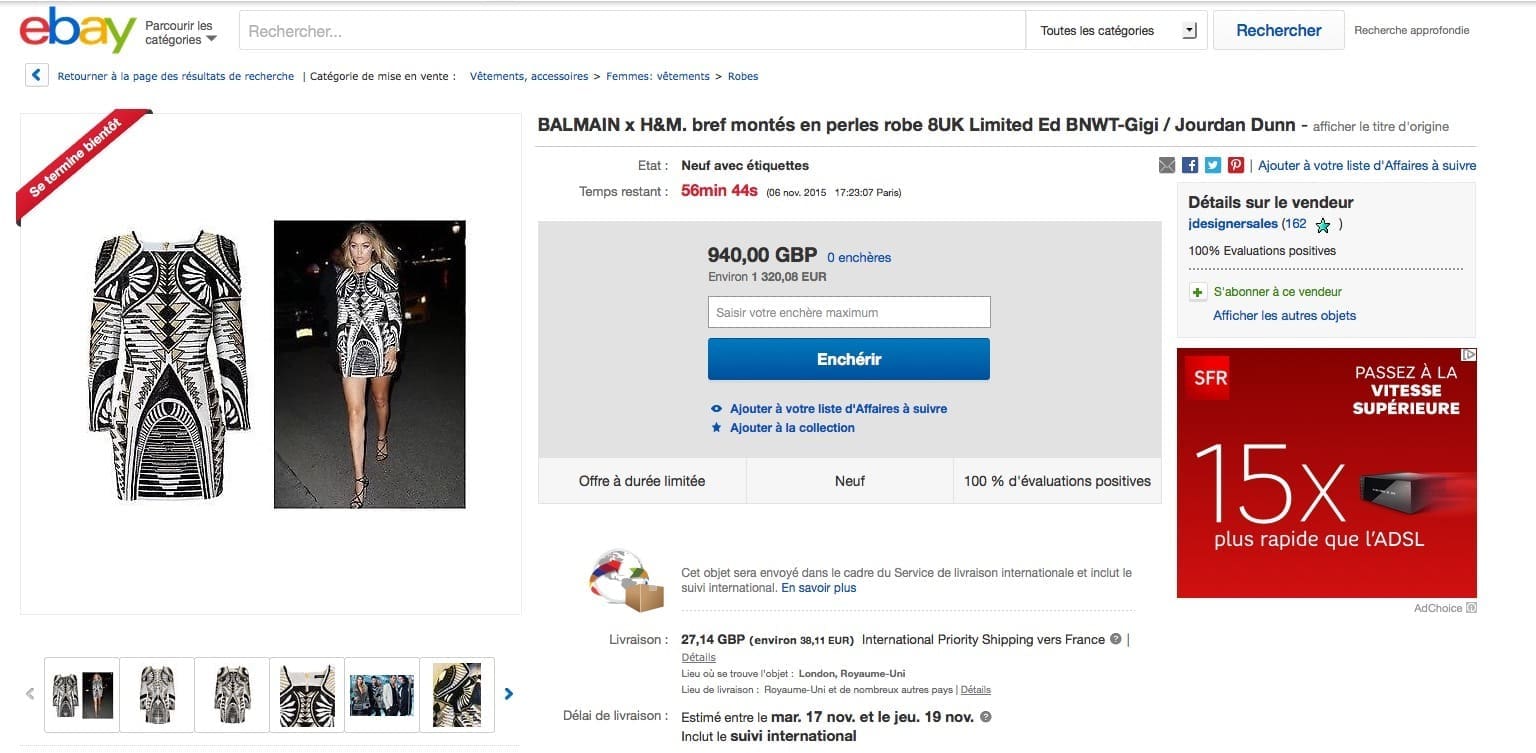The height and width of the screenshot is (753, 1536).
Task: Click the eBay logo
Action: click(x=78, y=31)
